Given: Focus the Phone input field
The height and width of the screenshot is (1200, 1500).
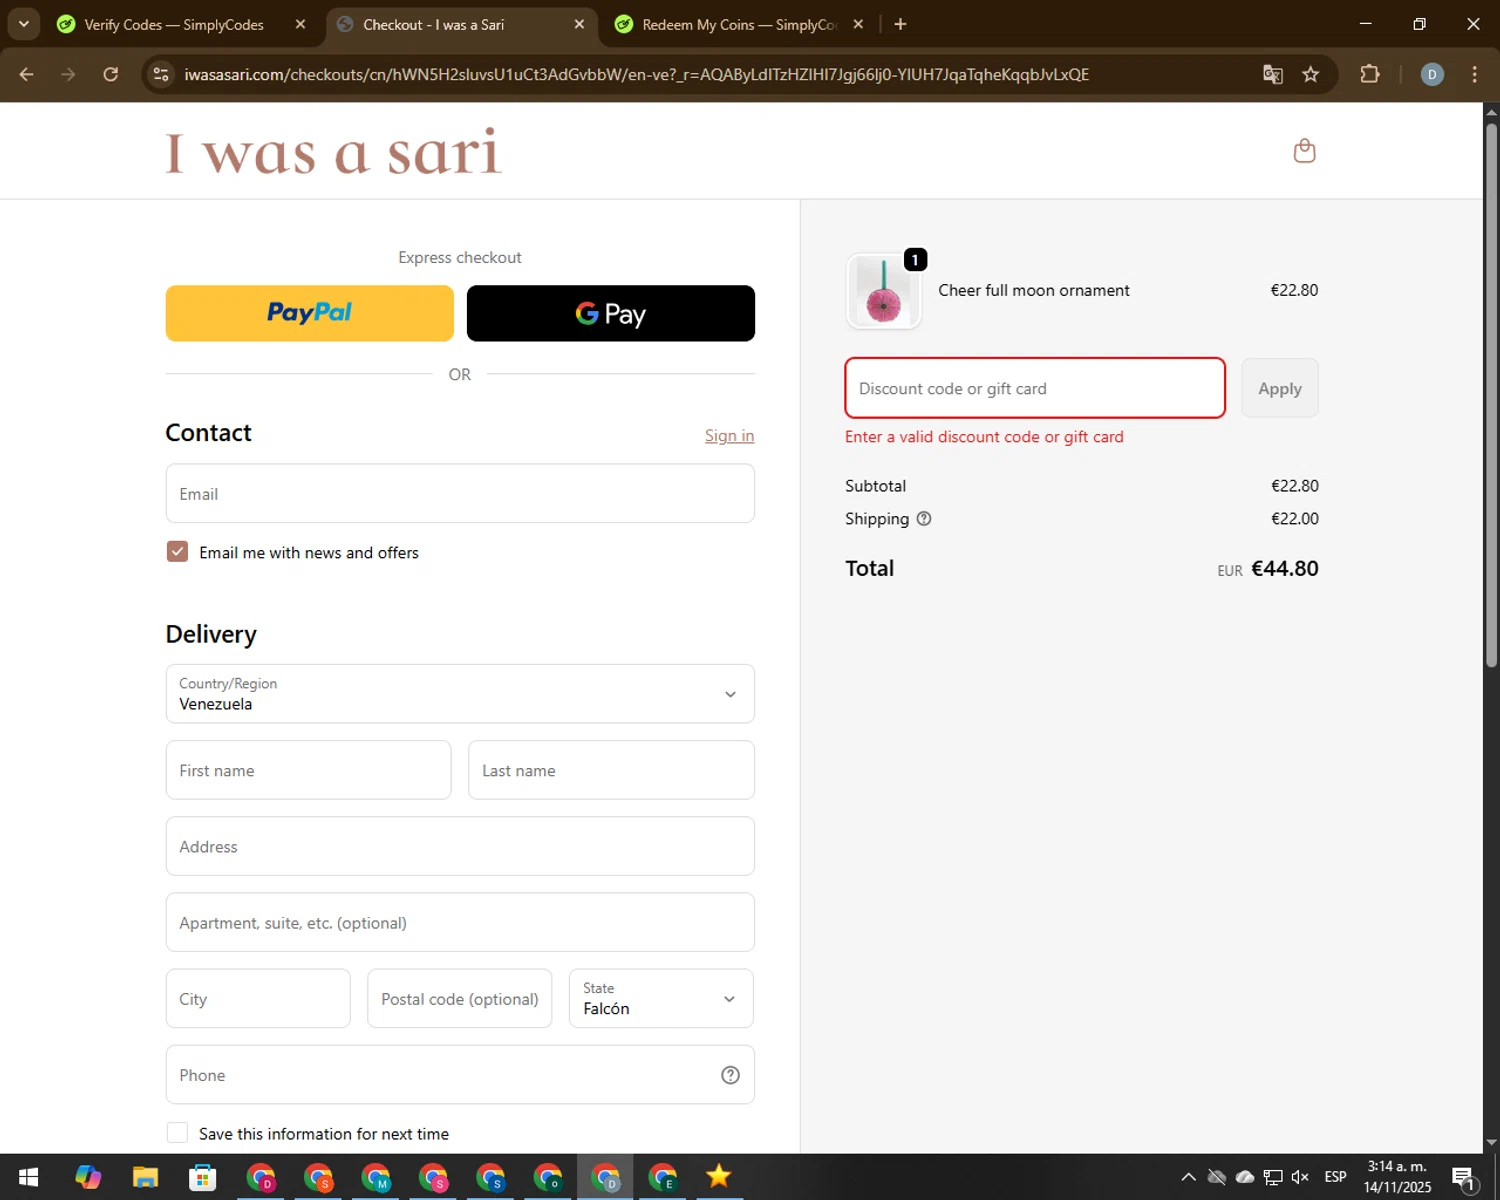Looking at the screenshot, I should (460, 1075).
